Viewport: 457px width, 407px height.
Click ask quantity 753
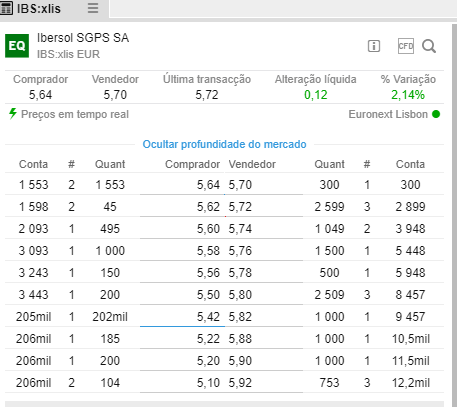point(329,383)
